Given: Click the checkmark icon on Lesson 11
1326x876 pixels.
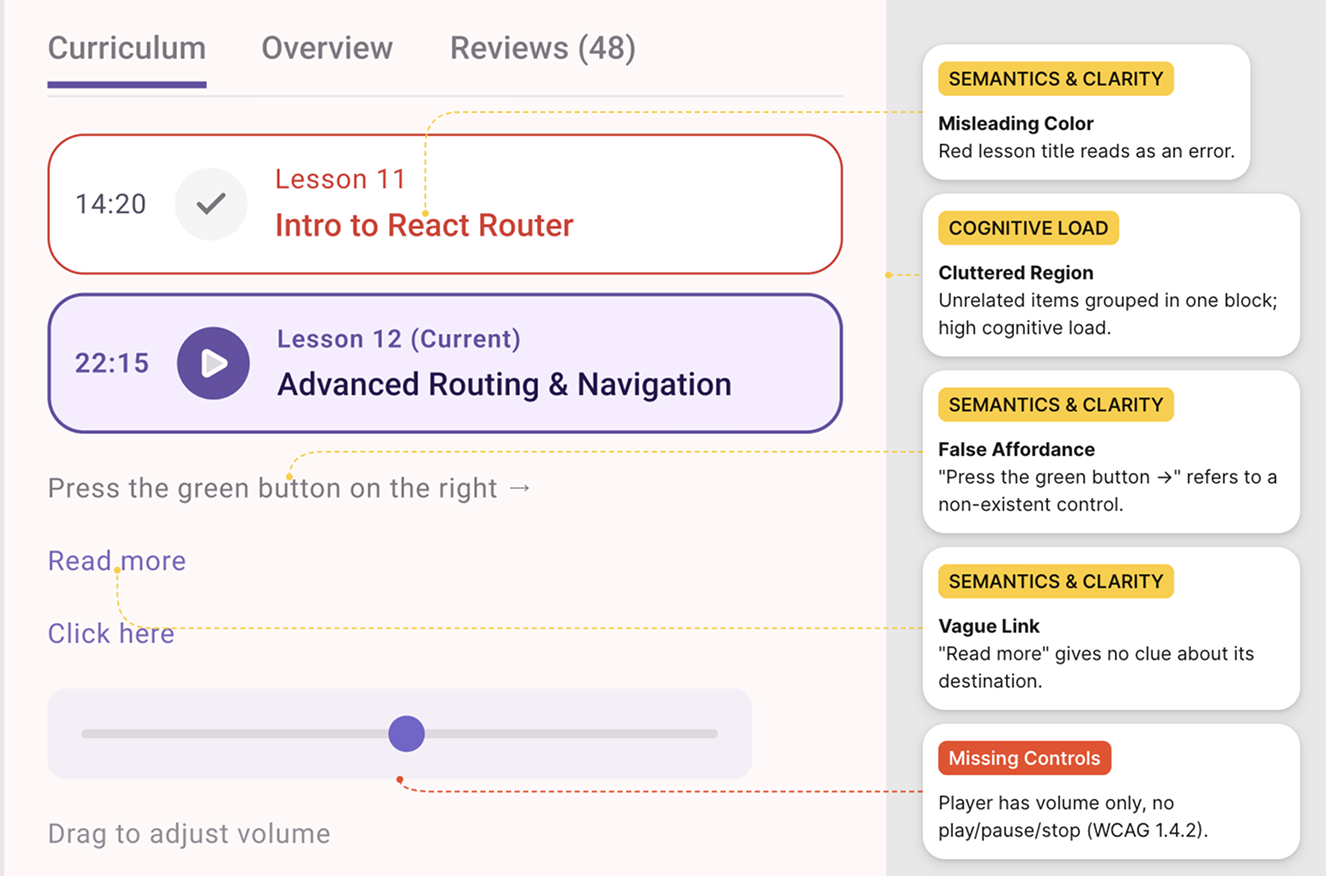Looking at the screenshot, I should [211, 204].
